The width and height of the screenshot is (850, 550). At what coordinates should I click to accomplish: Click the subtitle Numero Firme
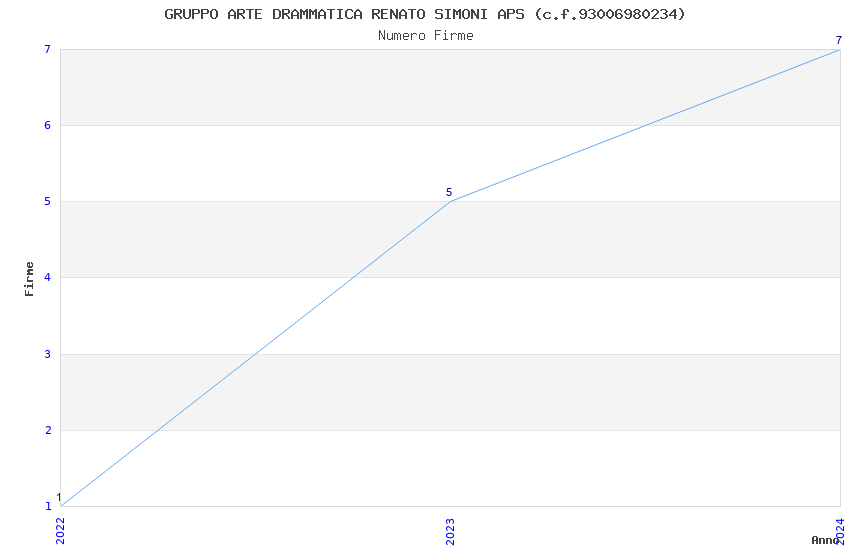tap(426, 36)
